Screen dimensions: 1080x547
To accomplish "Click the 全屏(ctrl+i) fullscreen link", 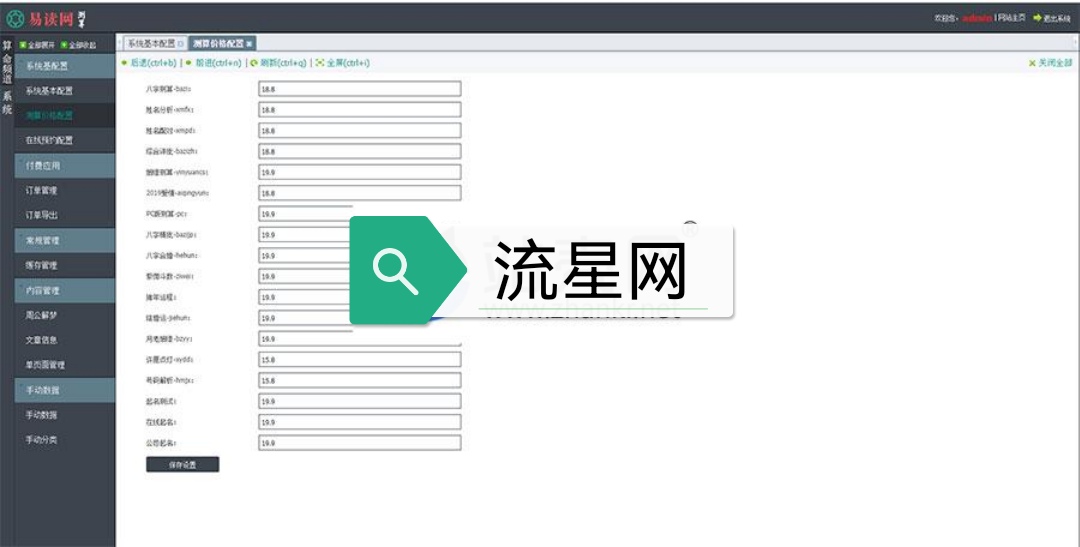I will pos(348,63).
